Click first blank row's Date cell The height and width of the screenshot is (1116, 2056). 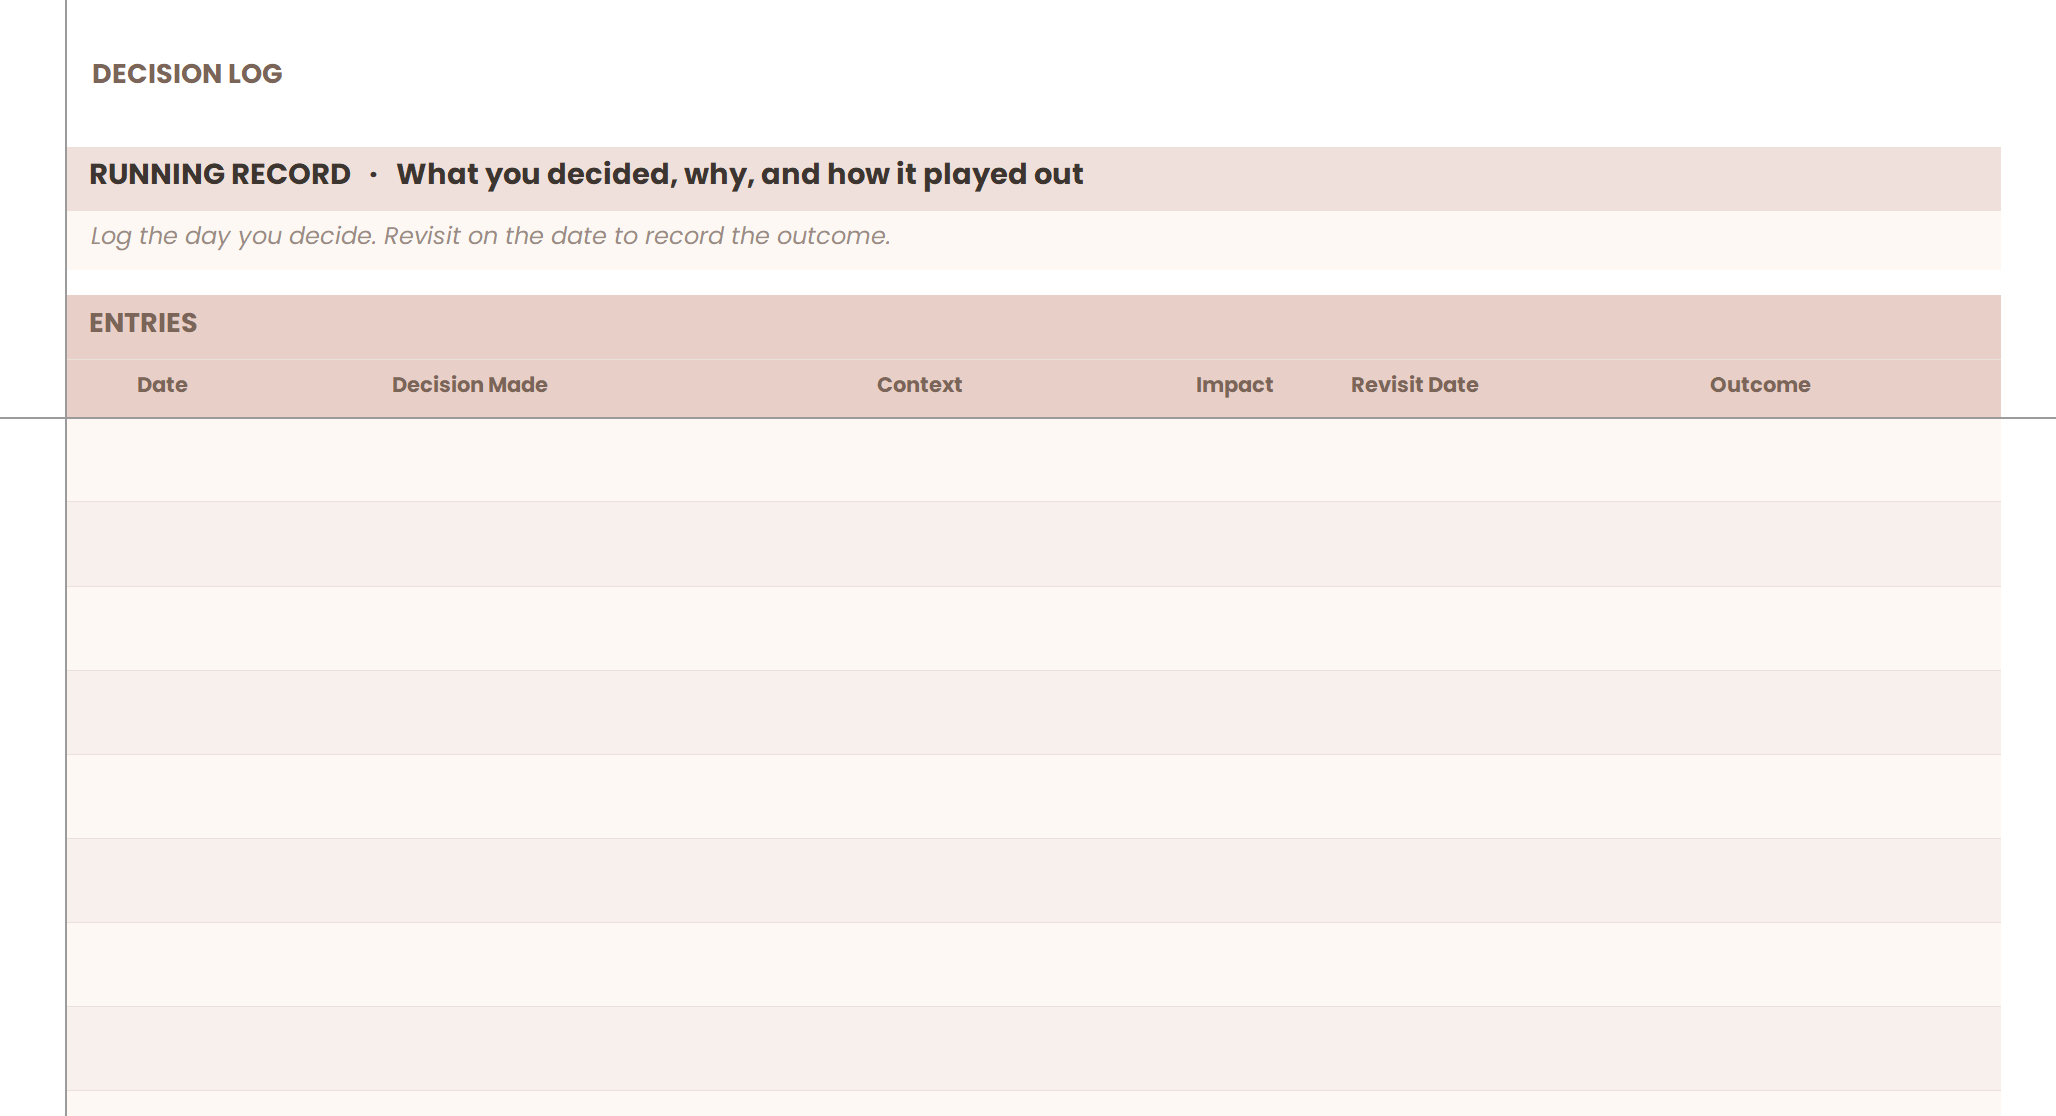click(x=162, y=460)
